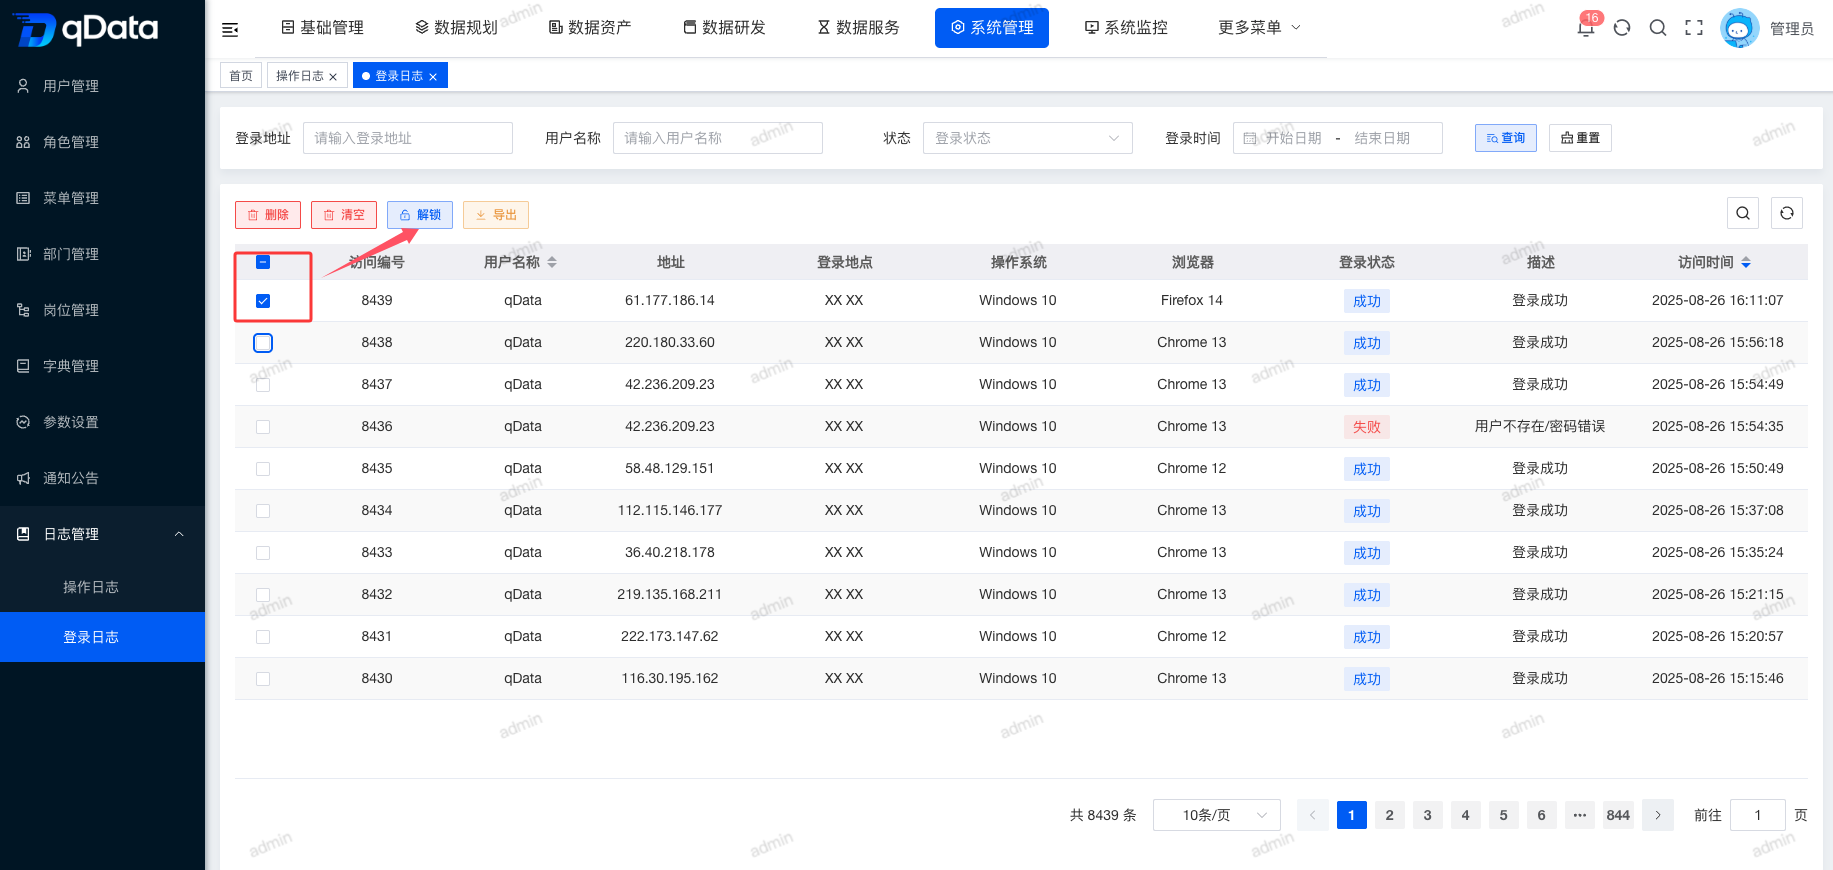1833x870 pixels.
Task: Check the row 8431 checkbox
Action: pos(263,637)
